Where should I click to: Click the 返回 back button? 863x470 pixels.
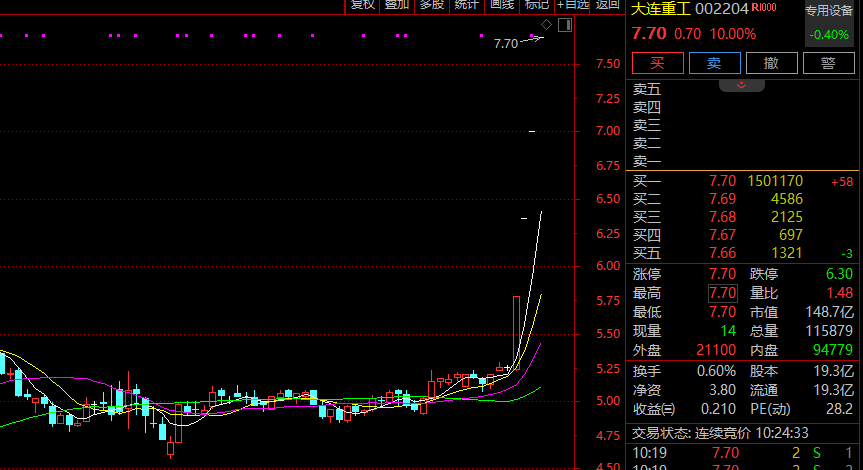(x=607, y=5)
